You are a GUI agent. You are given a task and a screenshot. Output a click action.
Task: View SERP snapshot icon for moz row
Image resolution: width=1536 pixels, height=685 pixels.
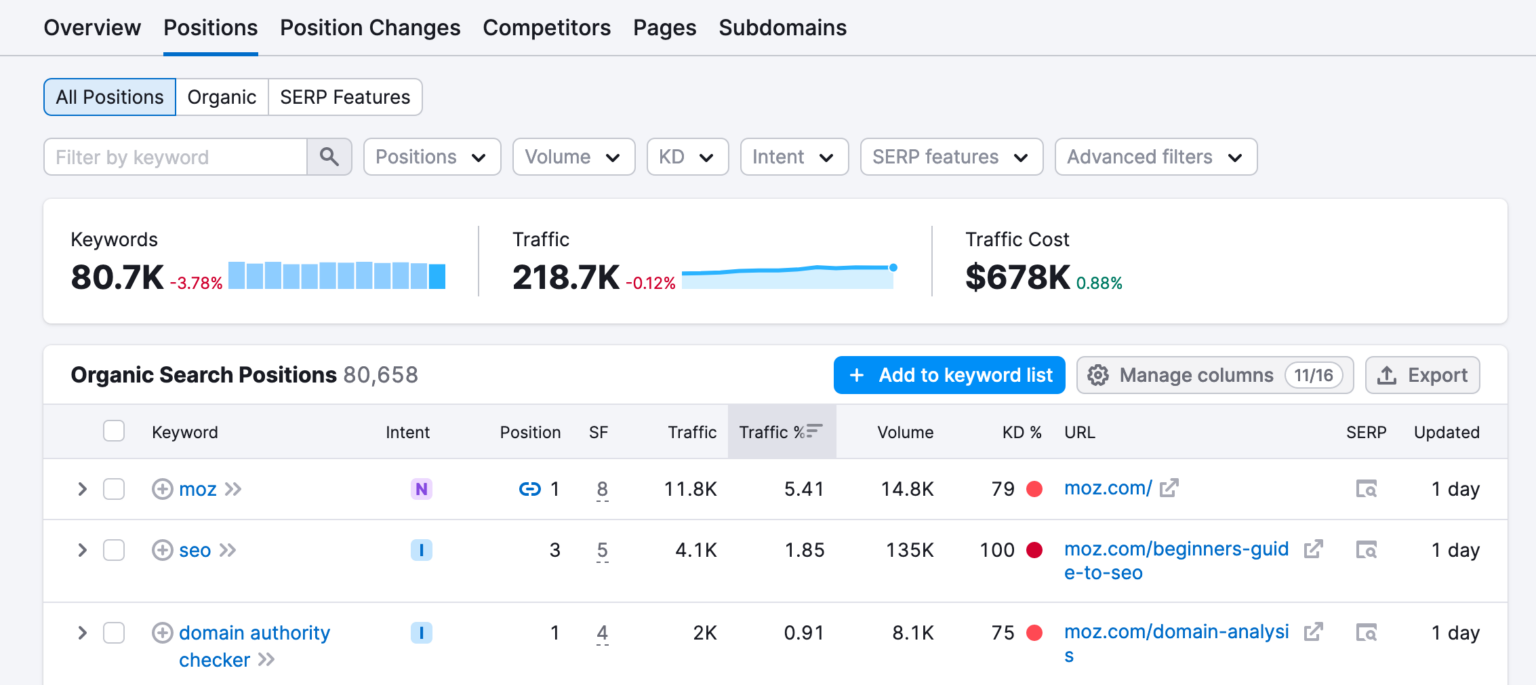point(1366,489)
